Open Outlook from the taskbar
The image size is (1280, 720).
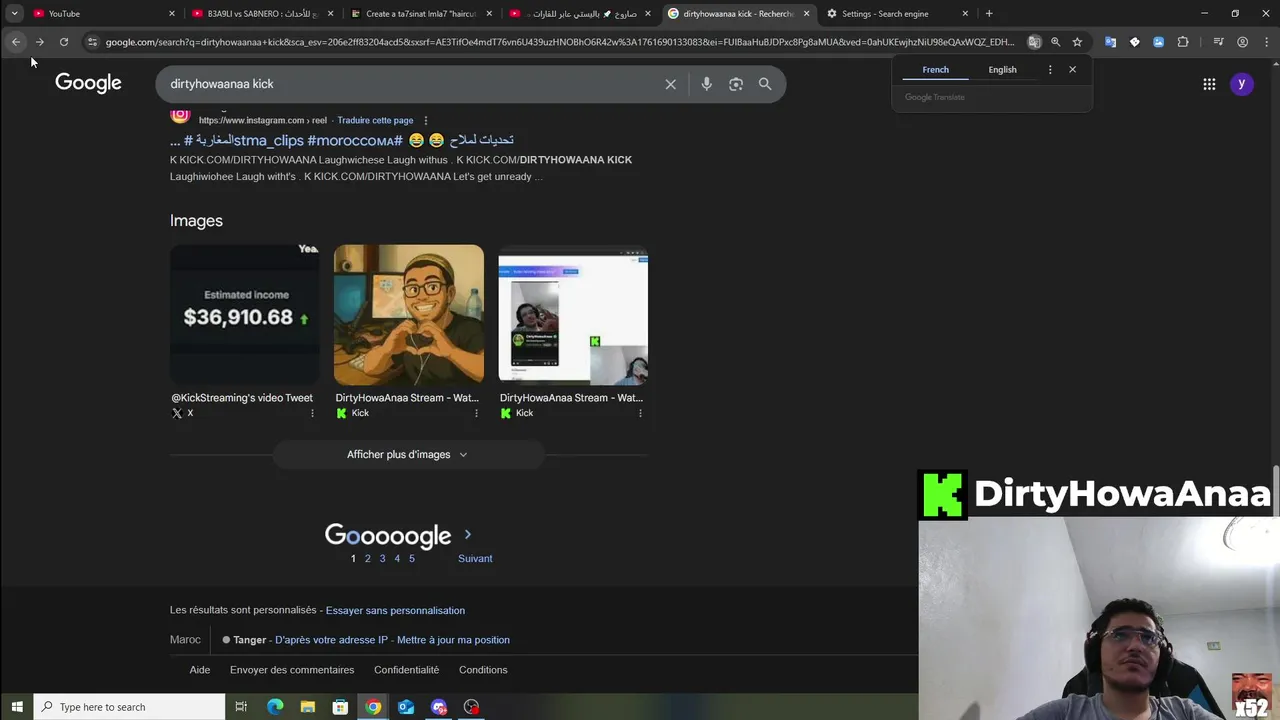[406, 707]
